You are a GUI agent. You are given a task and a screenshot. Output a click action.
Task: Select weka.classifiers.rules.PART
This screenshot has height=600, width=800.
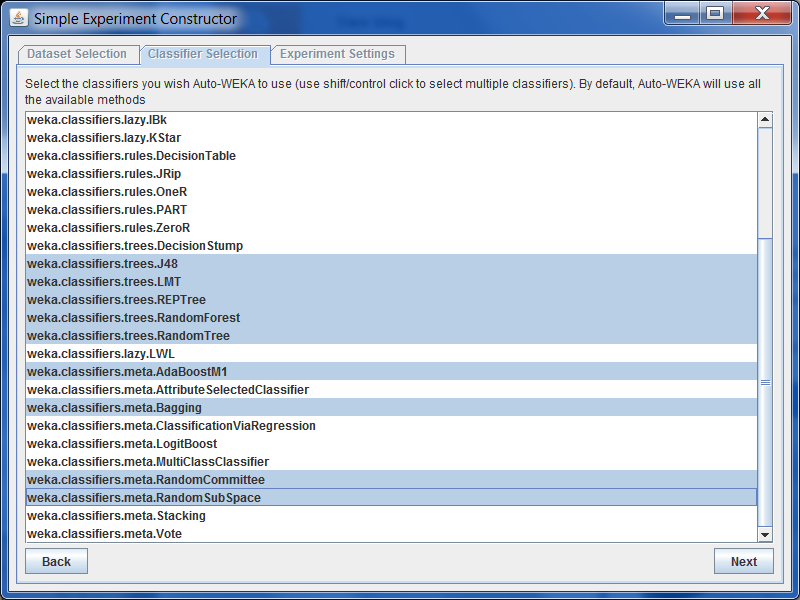tap(391, 210)
